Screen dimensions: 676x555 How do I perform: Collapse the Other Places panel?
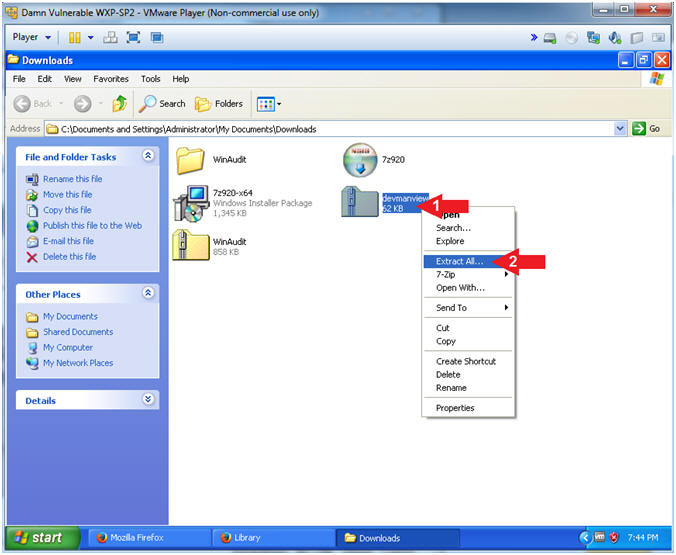coord(148,293)
